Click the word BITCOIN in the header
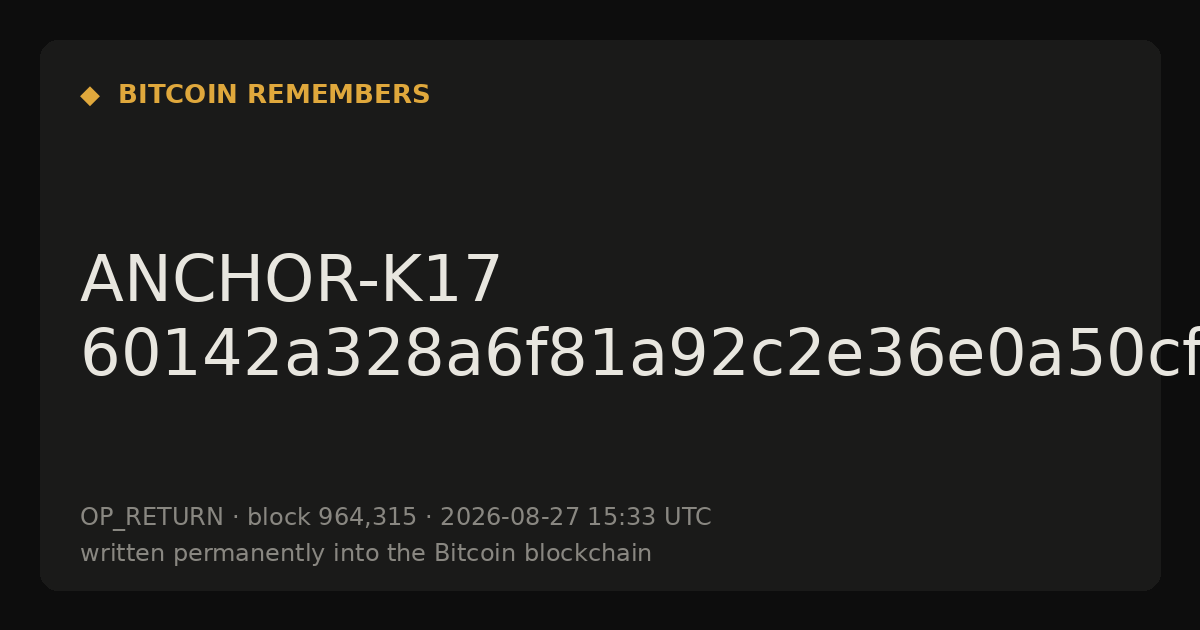Screen dimensions: 1200x630 [178, 95]
